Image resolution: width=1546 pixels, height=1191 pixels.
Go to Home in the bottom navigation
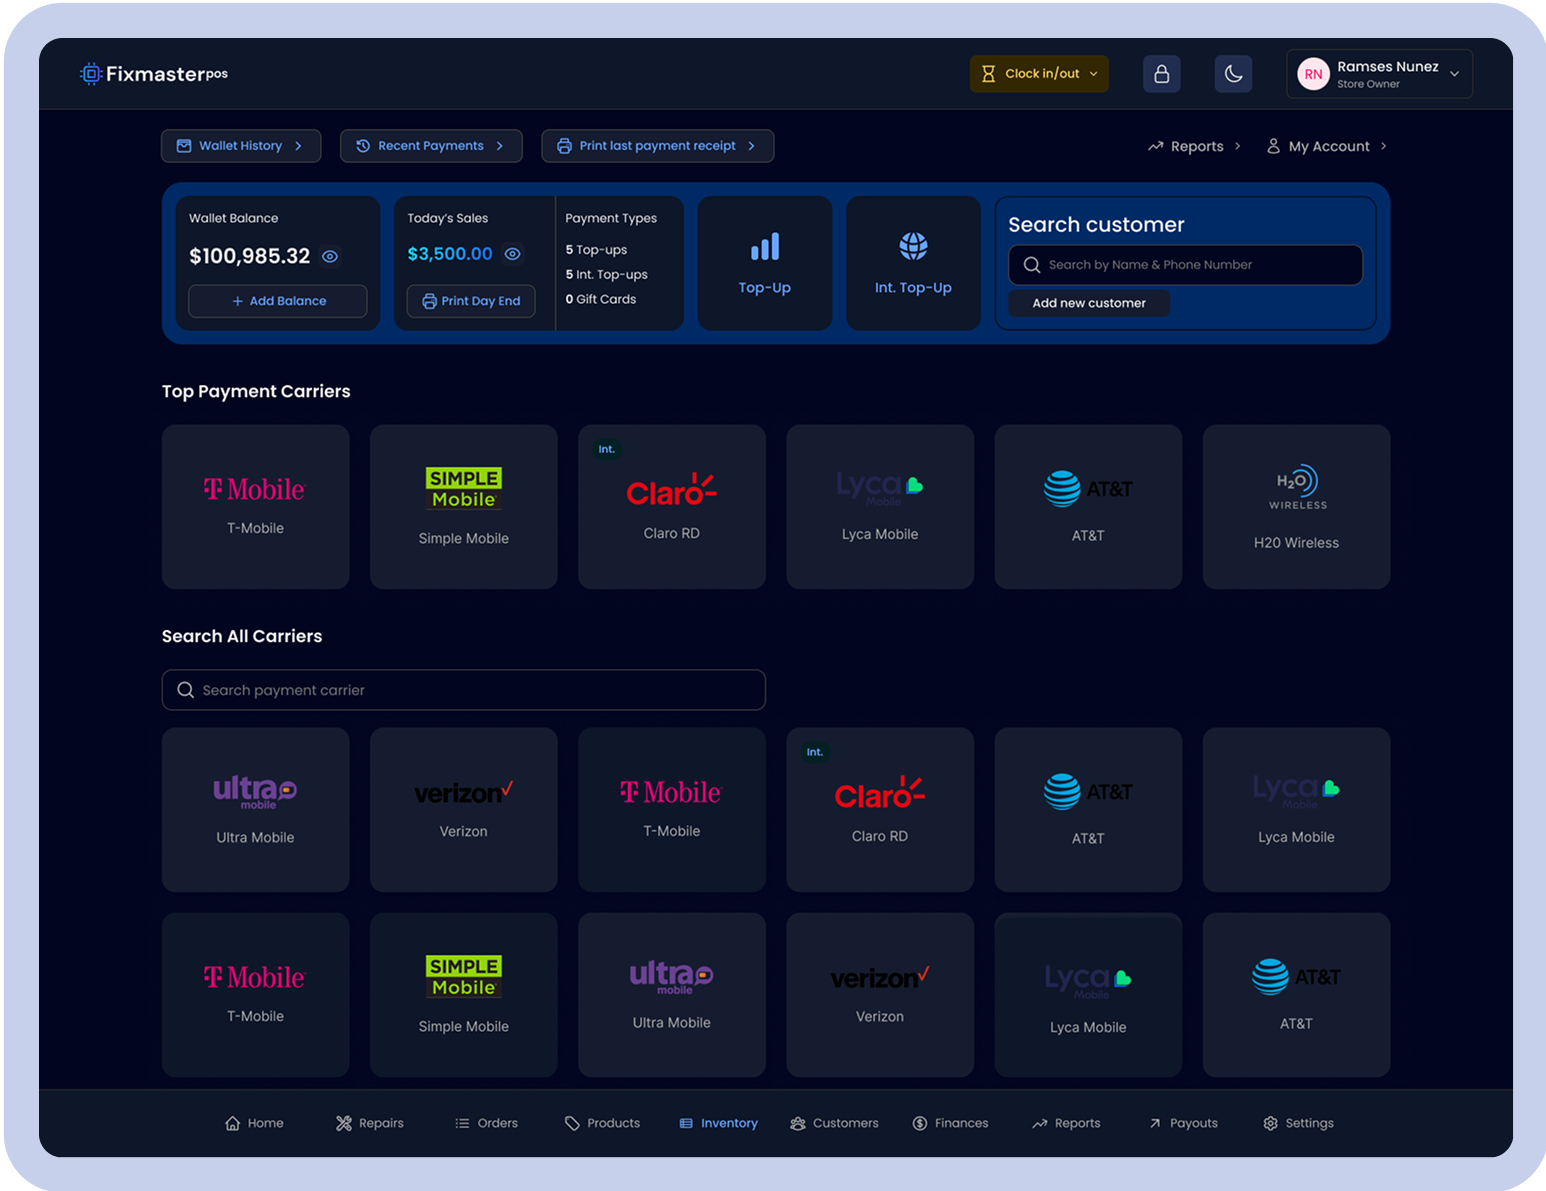(254, 1123)
